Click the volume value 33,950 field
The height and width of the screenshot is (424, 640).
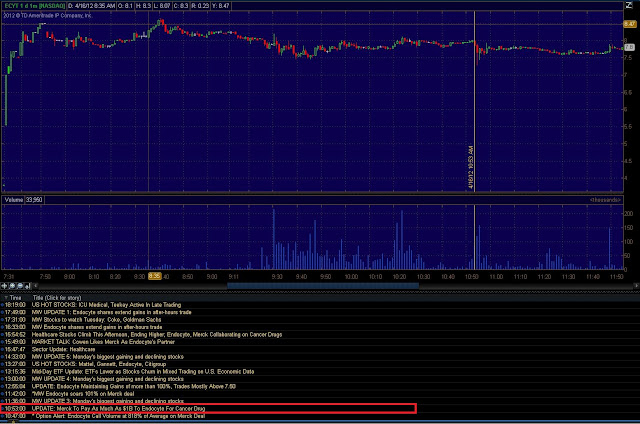[34, 200]
